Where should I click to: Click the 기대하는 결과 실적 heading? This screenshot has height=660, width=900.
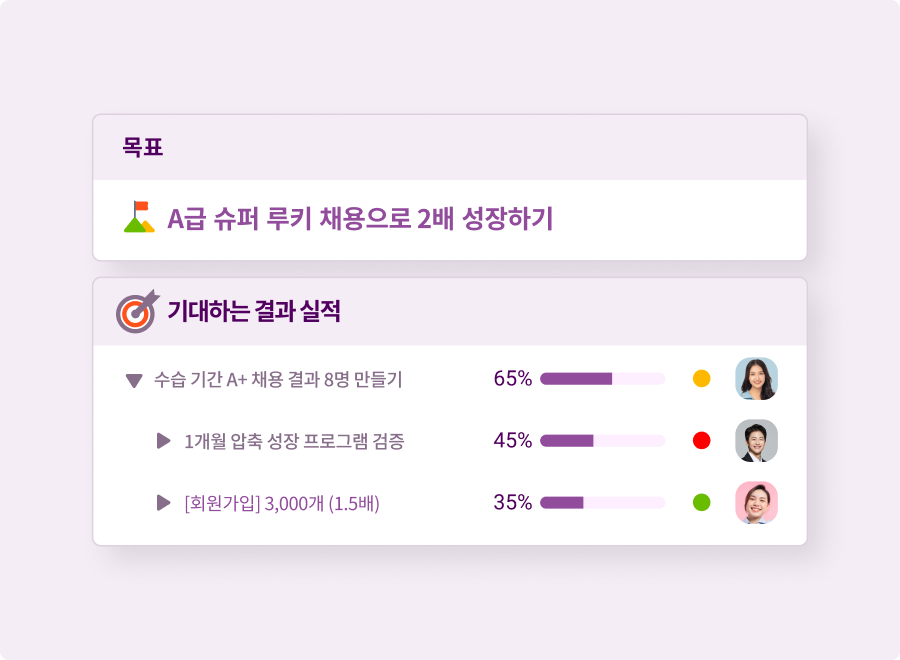254,311
